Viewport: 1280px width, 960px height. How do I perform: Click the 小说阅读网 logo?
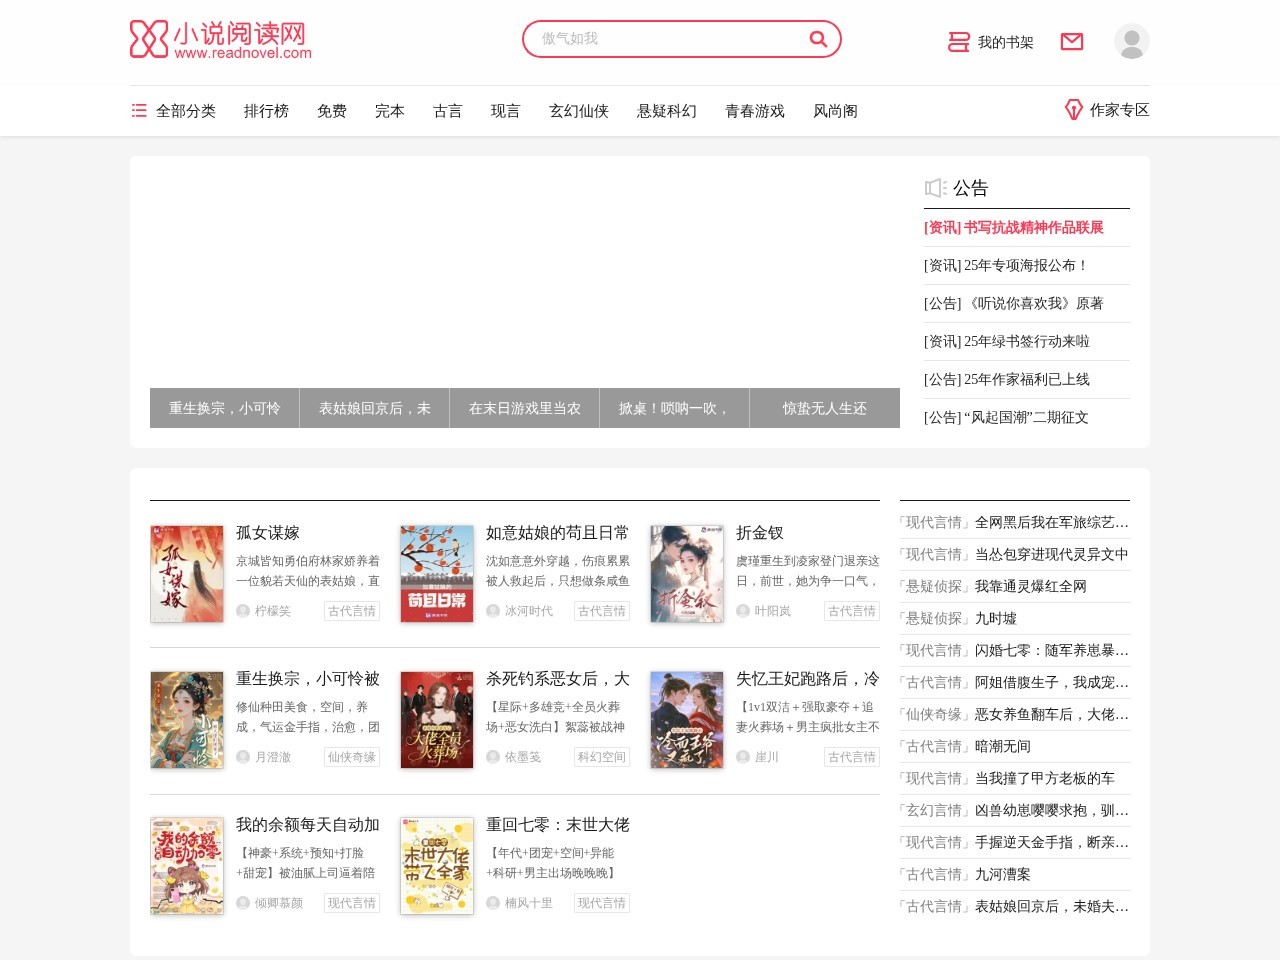pyautogui.click(x=220, y=41)
